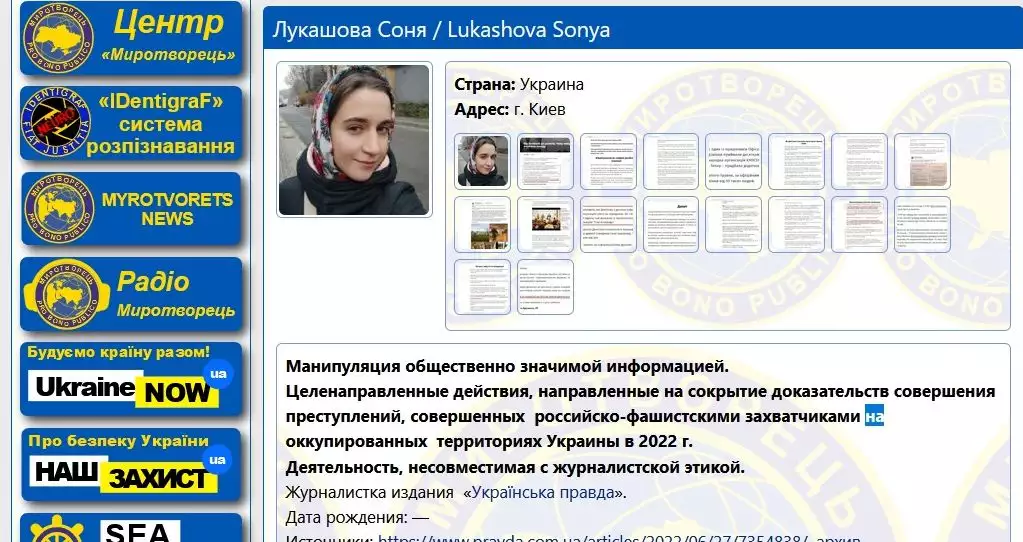This screenshot has height=542, width=1023.
Task: Open the pravda.com.ua source article link
Action: pyautogui.click(x=593, y=538)
